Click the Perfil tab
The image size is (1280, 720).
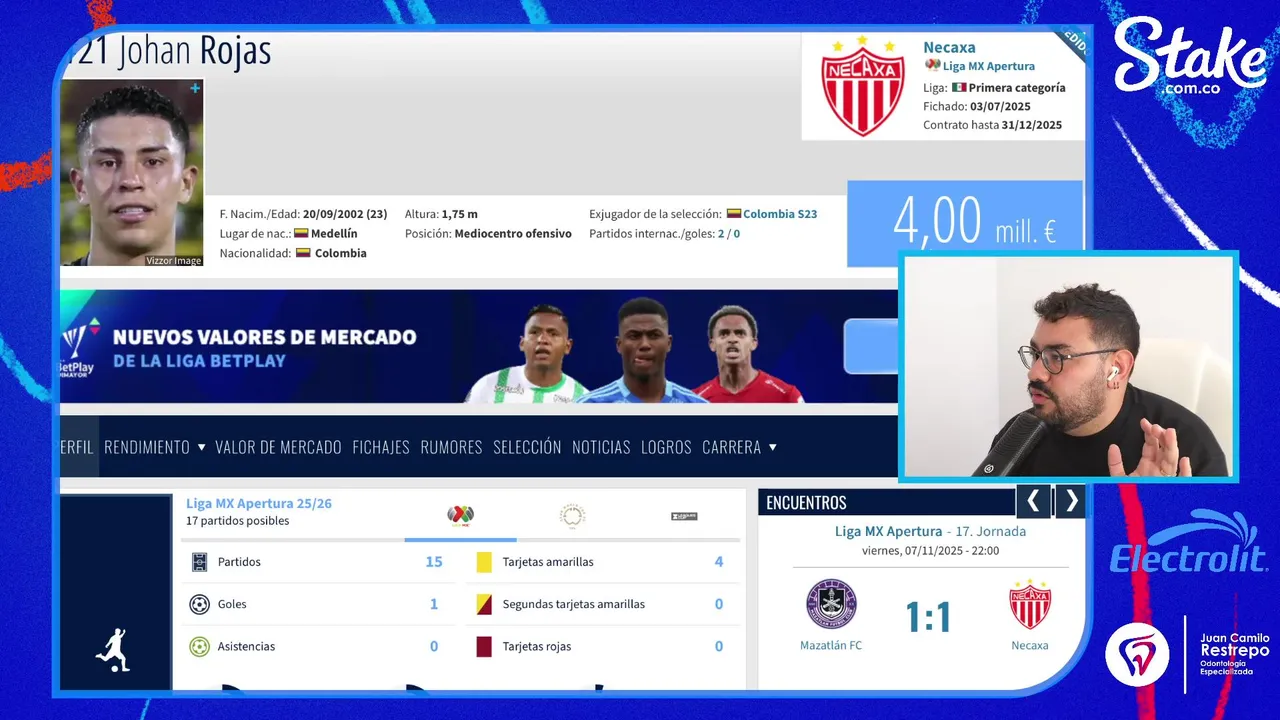tap(77, 447)
